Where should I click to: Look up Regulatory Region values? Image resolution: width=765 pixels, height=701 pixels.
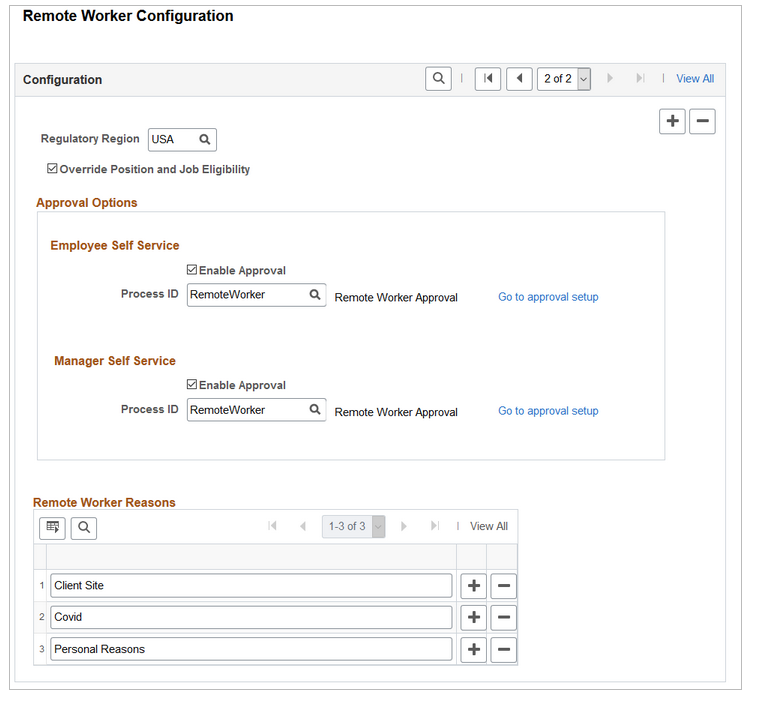[x=205, y=140]
